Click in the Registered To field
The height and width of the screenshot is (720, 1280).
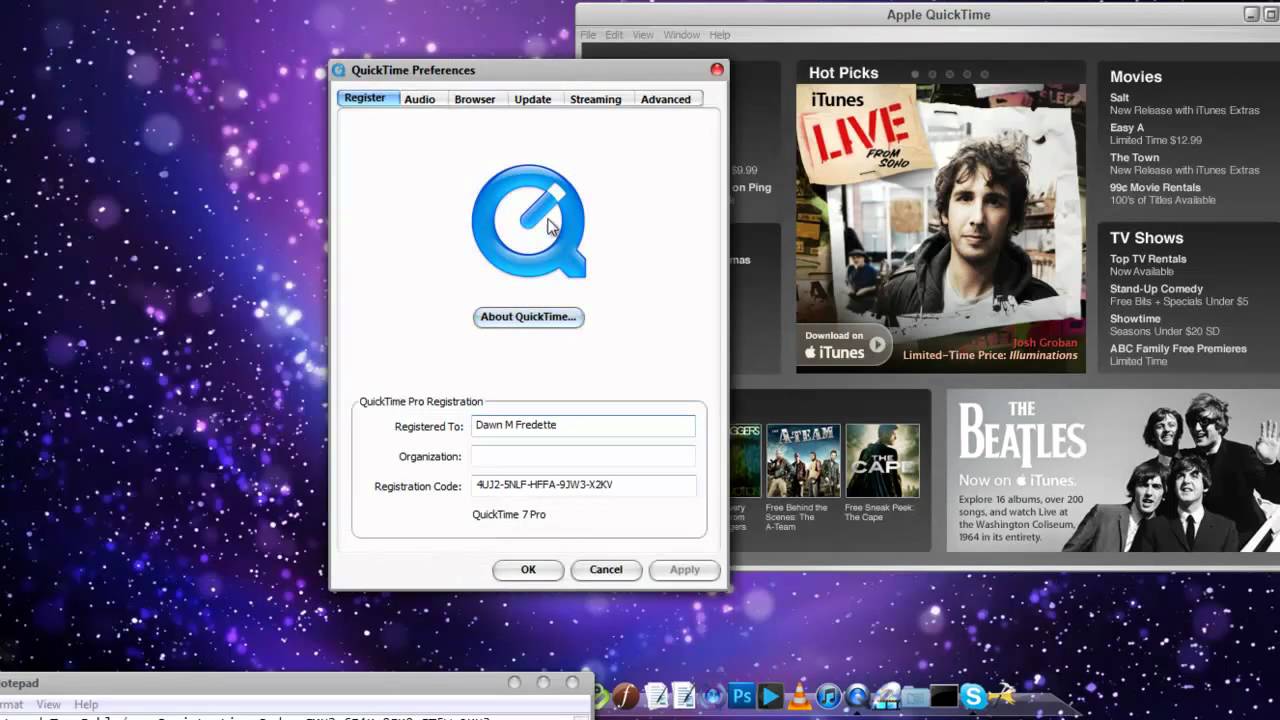(x=583, y=426)
